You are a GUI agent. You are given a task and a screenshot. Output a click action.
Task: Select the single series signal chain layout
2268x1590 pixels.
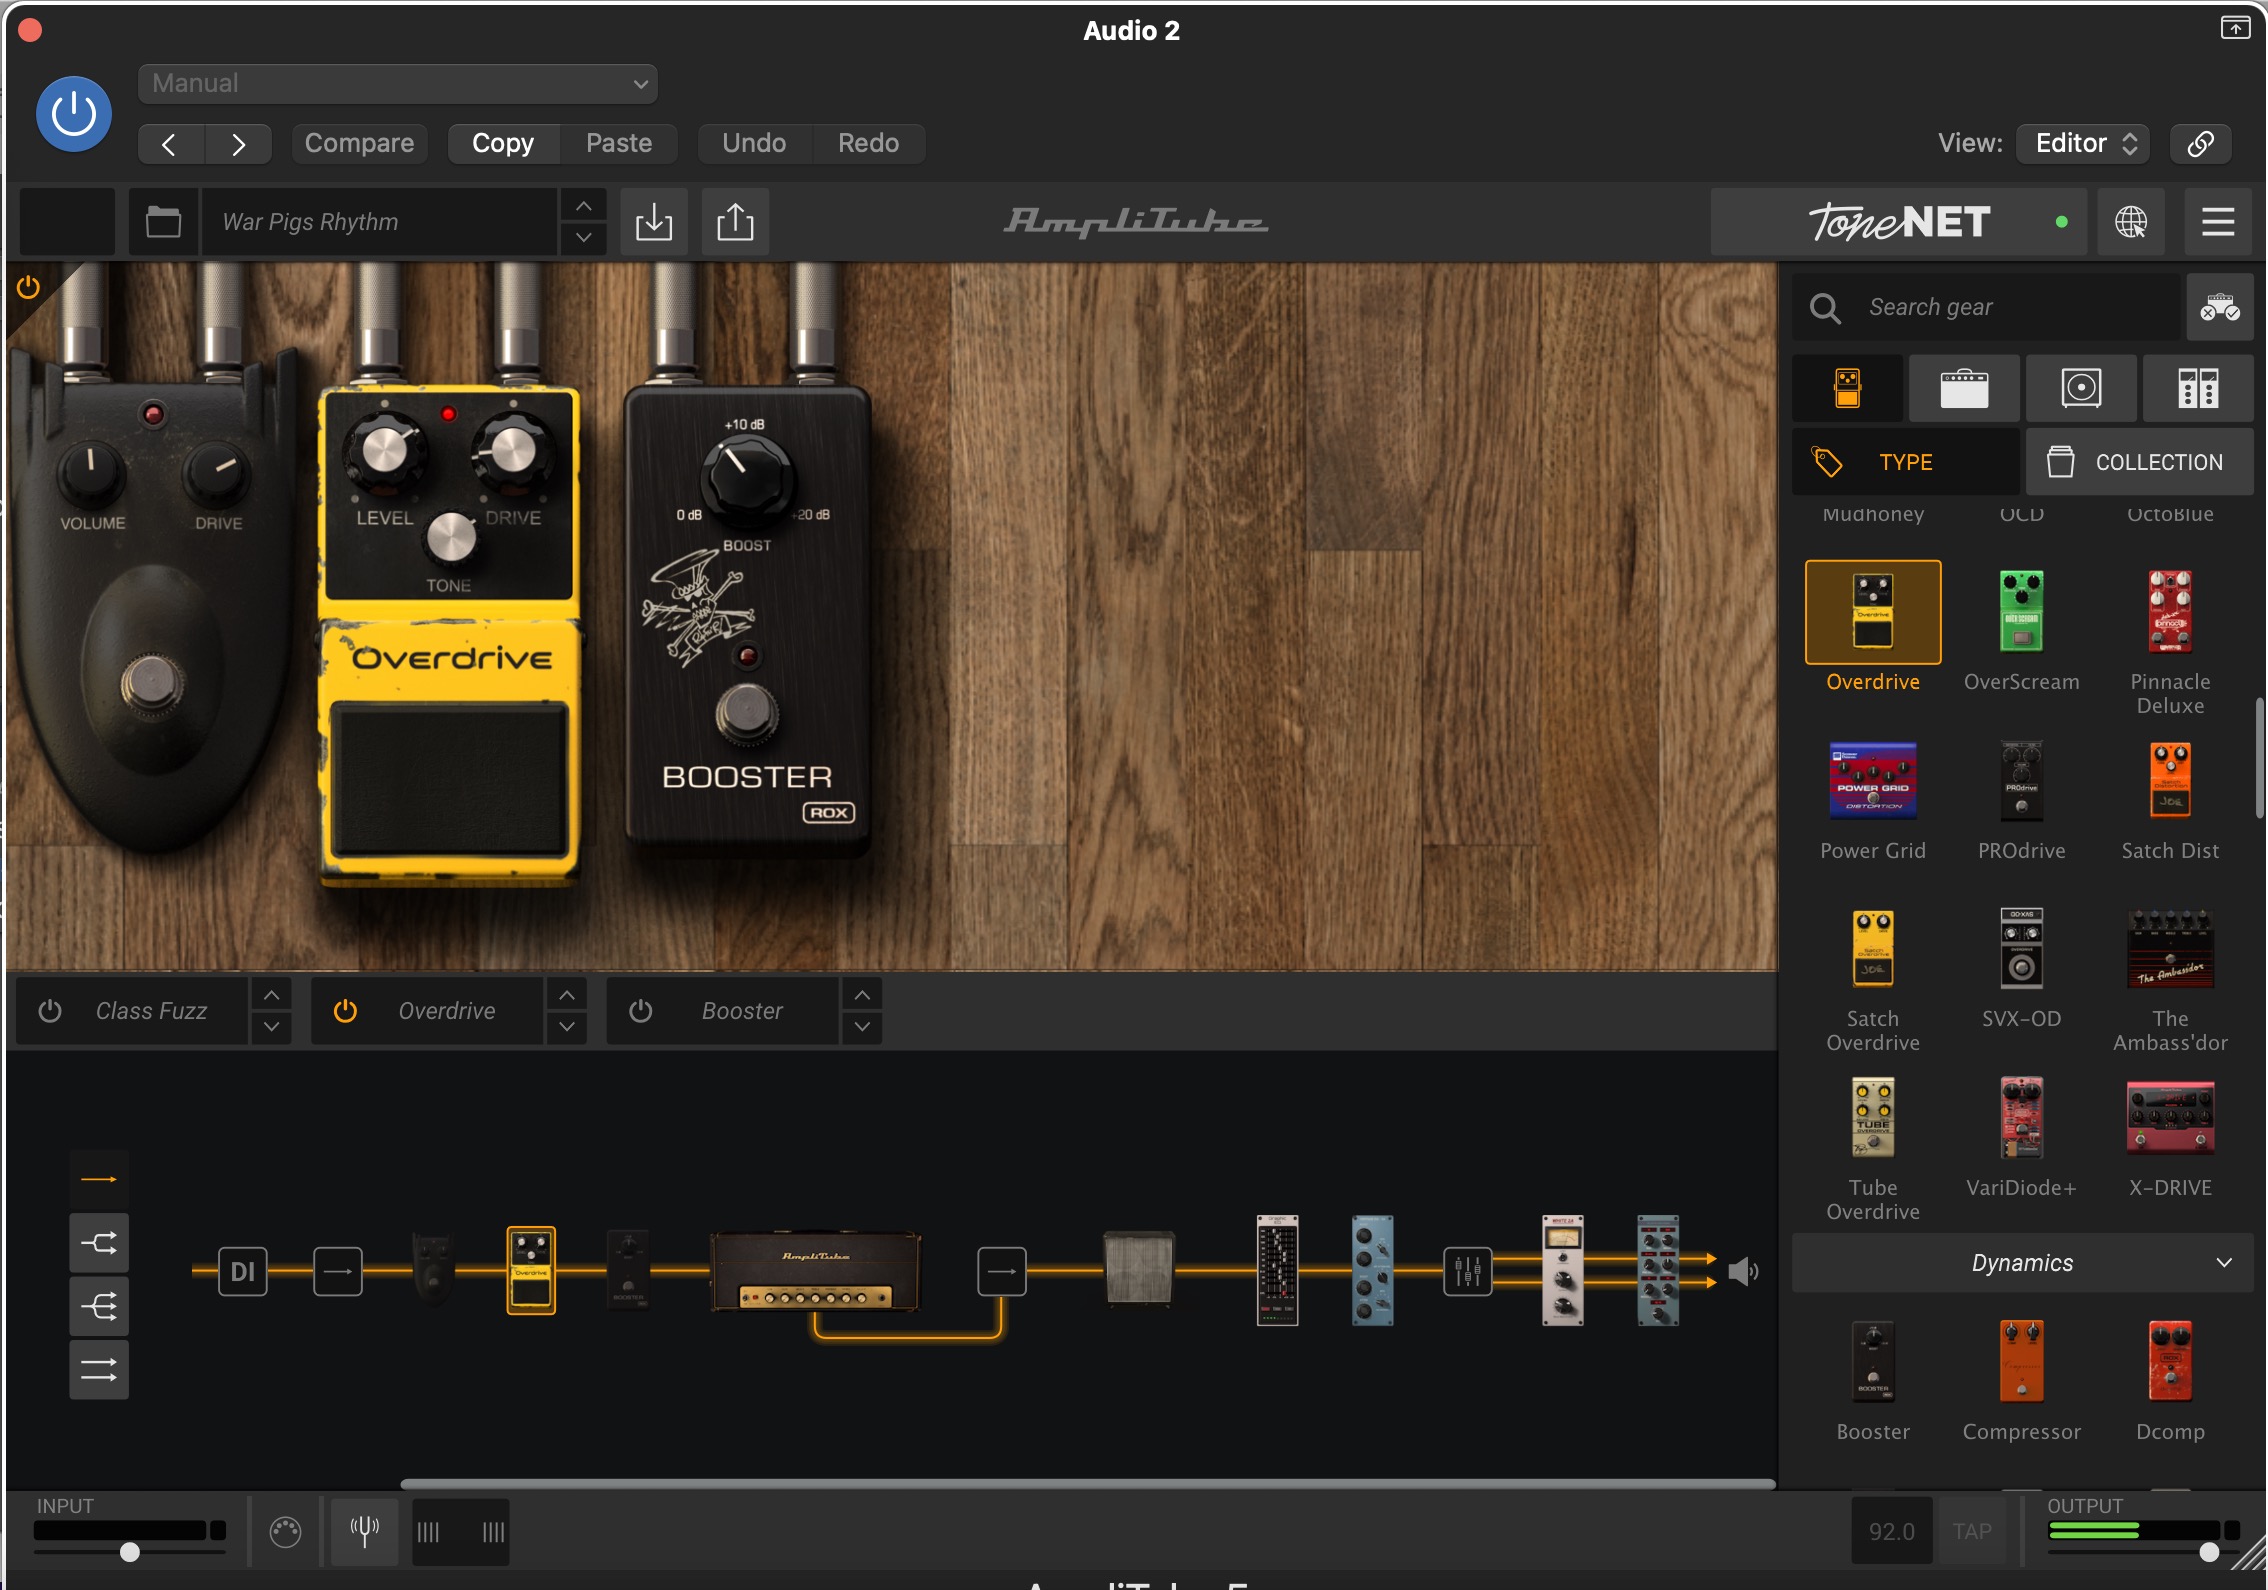point(99,1180)
